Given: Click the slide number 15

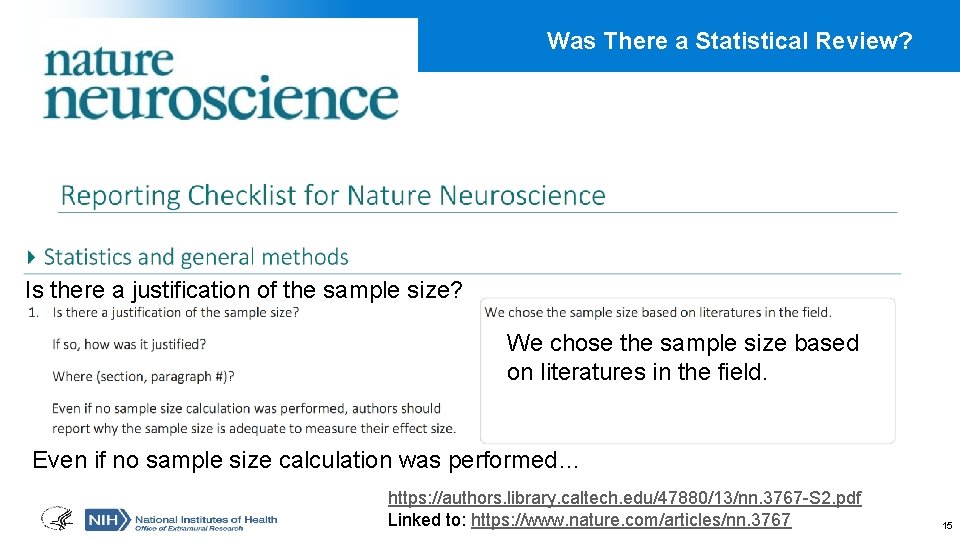Looking at the screenshot, I should pyautogui.click(x=947, y=525).
